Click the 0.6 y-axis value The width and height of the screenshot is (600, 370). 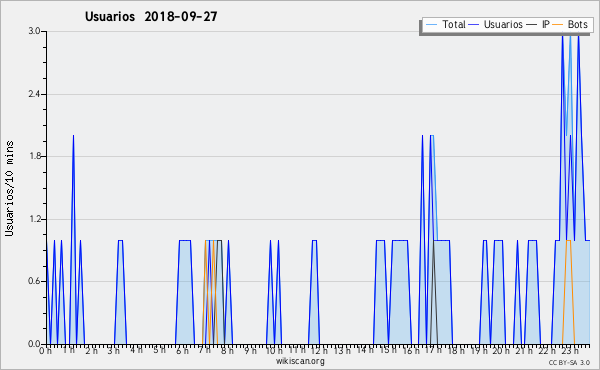[x=34, y=281]
